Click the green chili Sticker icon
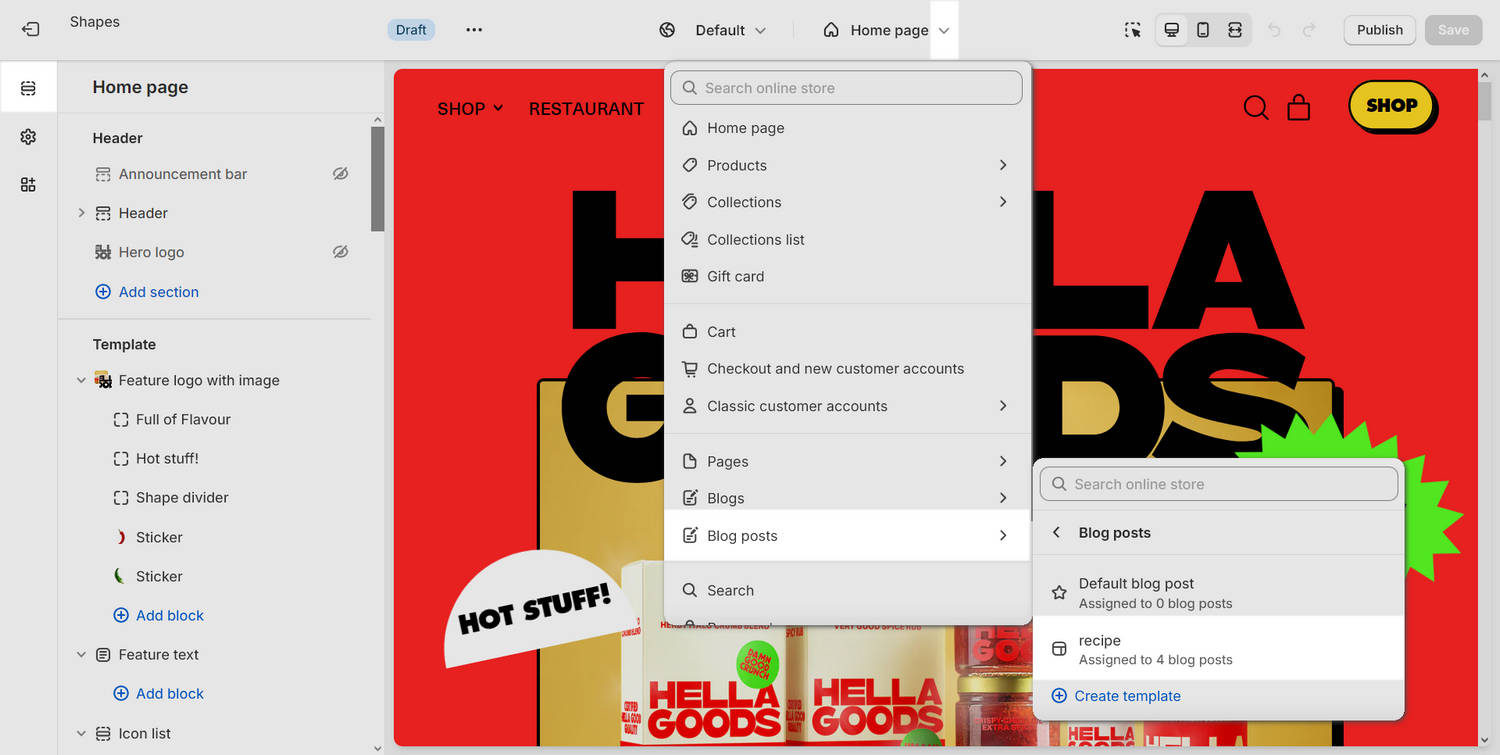The height and width of the screenshot is (755, 1500). pos(121,576)
